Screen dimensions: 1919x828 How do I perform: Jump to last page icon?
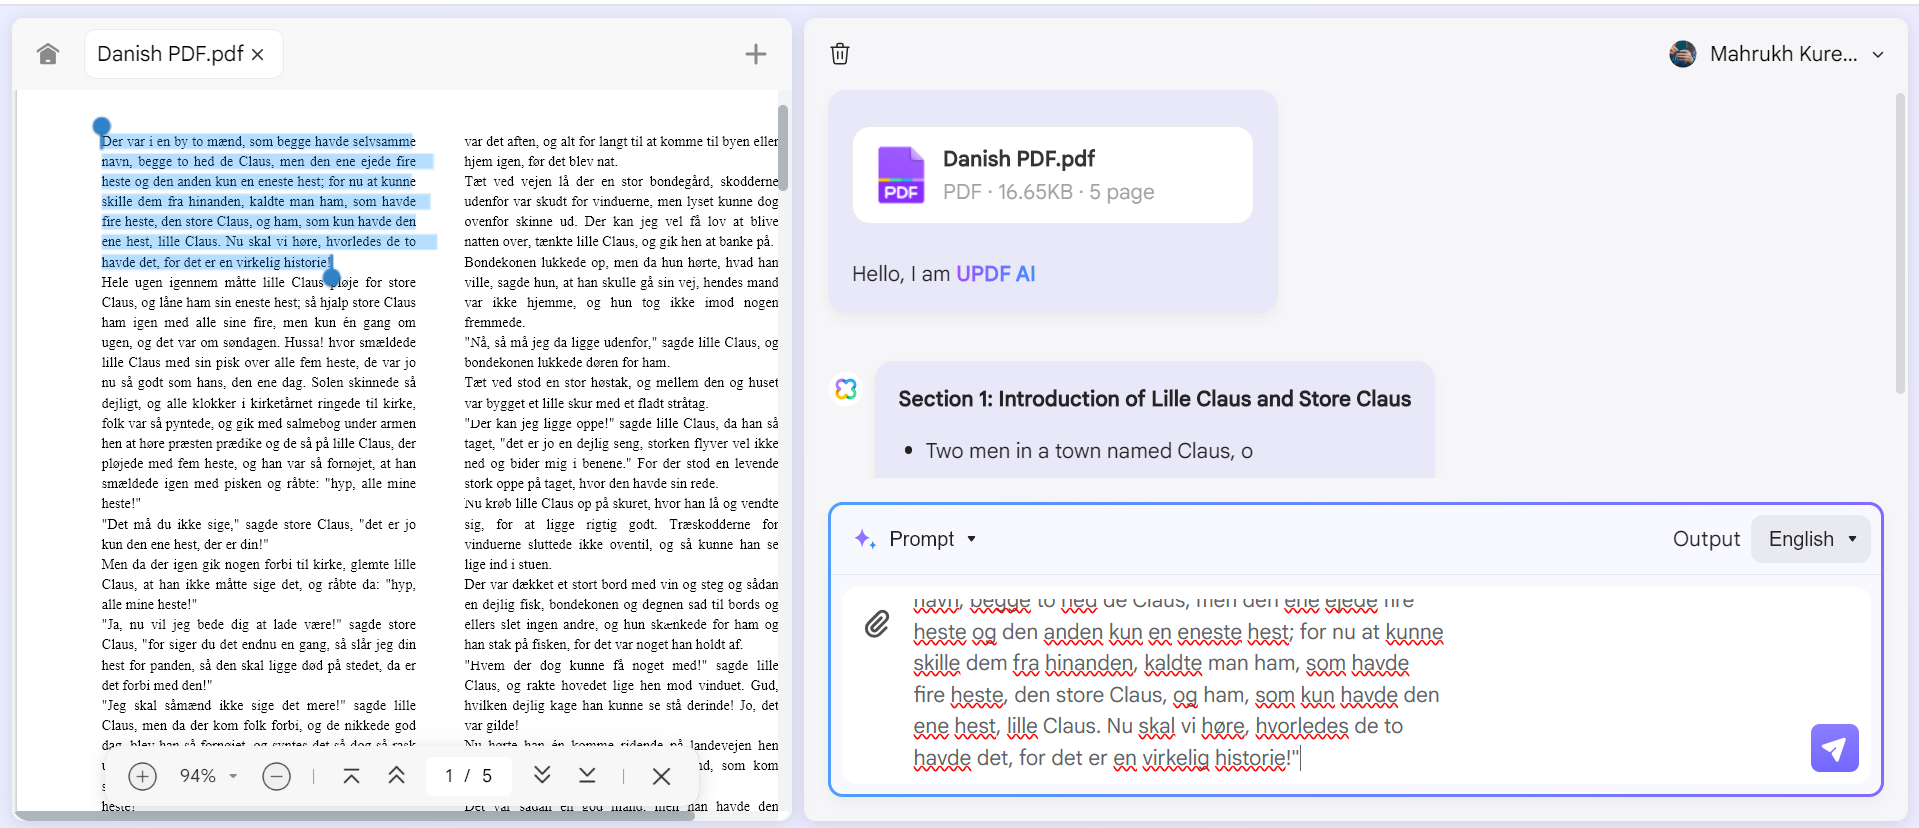[x=587, y=775]
